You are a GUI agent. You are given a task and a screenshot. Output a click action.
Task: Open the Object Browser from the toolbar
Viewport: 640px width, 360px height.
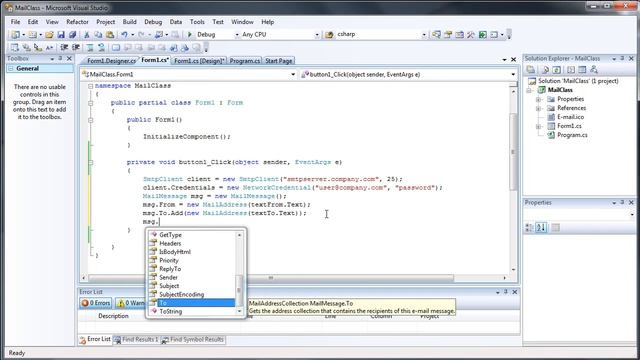(459, 35)
